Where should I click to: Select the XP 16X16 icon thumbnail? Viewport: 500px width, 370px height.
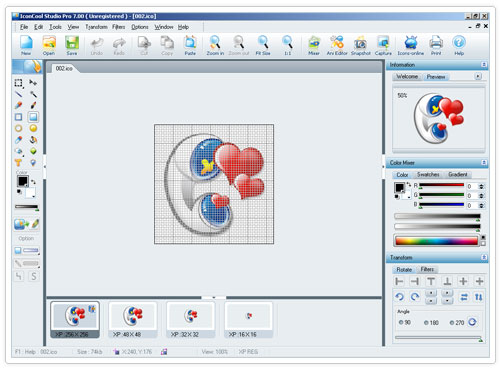click(249, 320)
